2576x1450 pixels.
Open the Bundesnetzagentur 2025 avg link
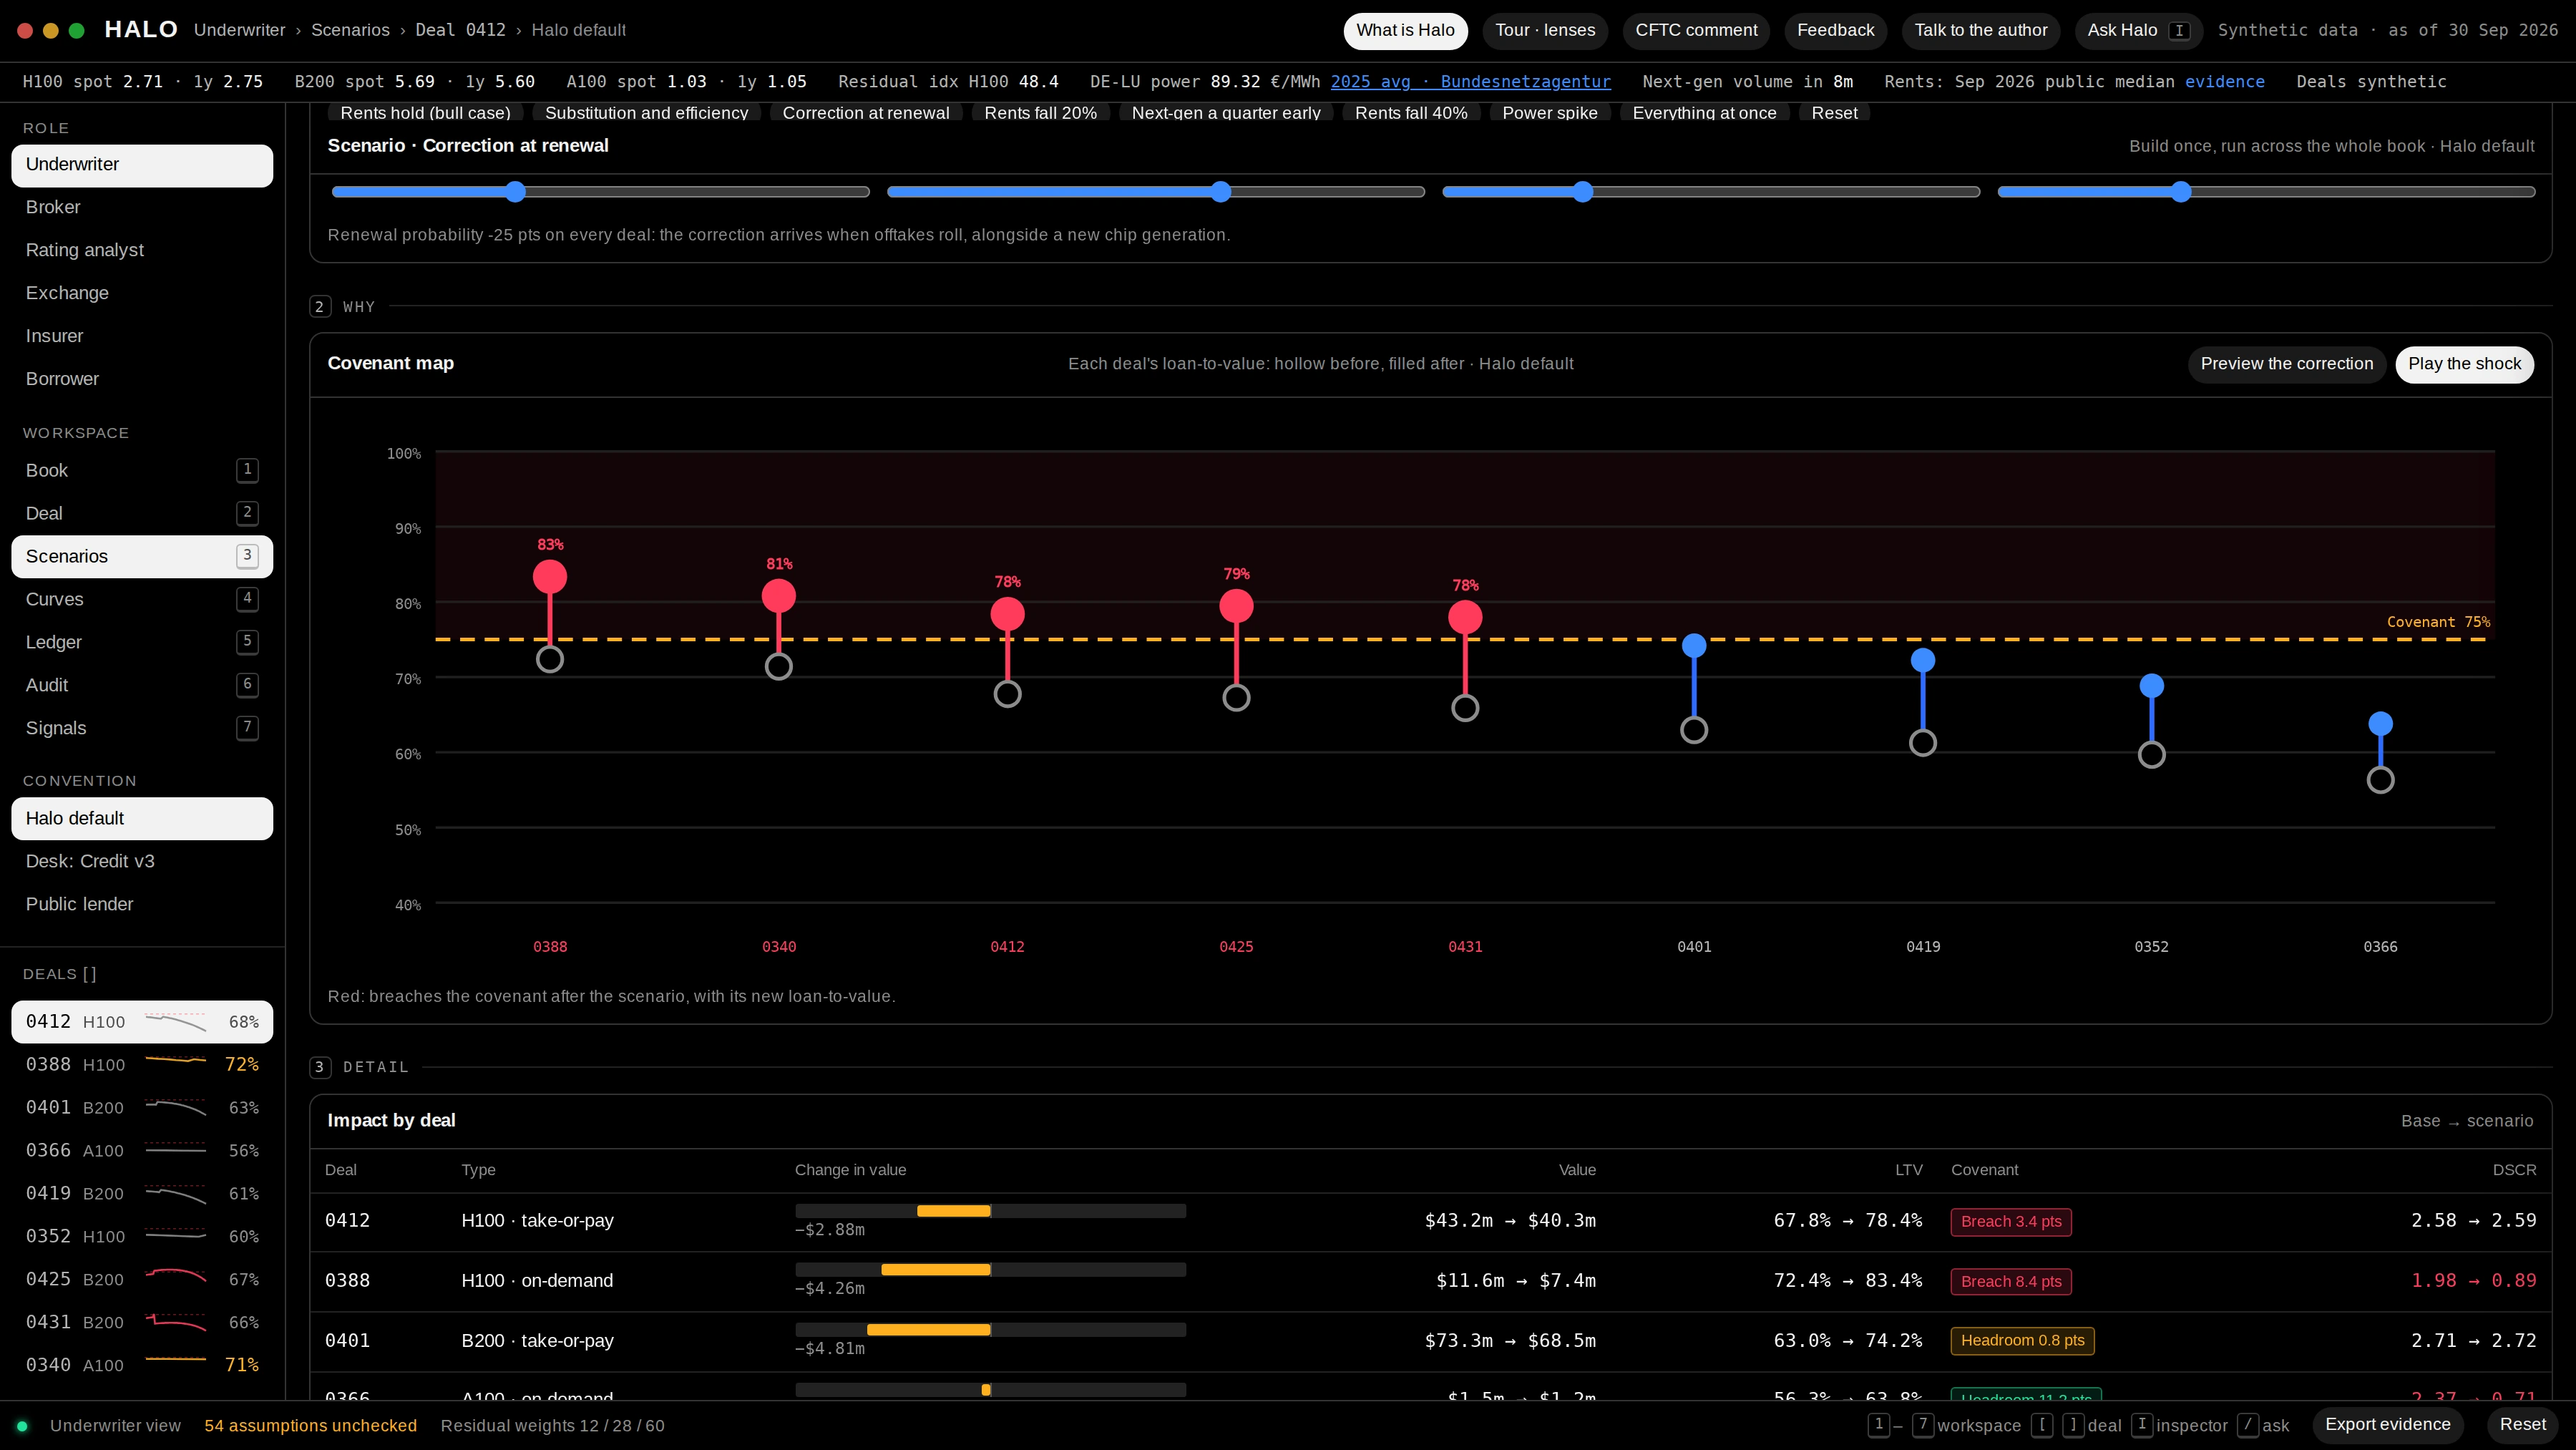tap(1470, 82)
